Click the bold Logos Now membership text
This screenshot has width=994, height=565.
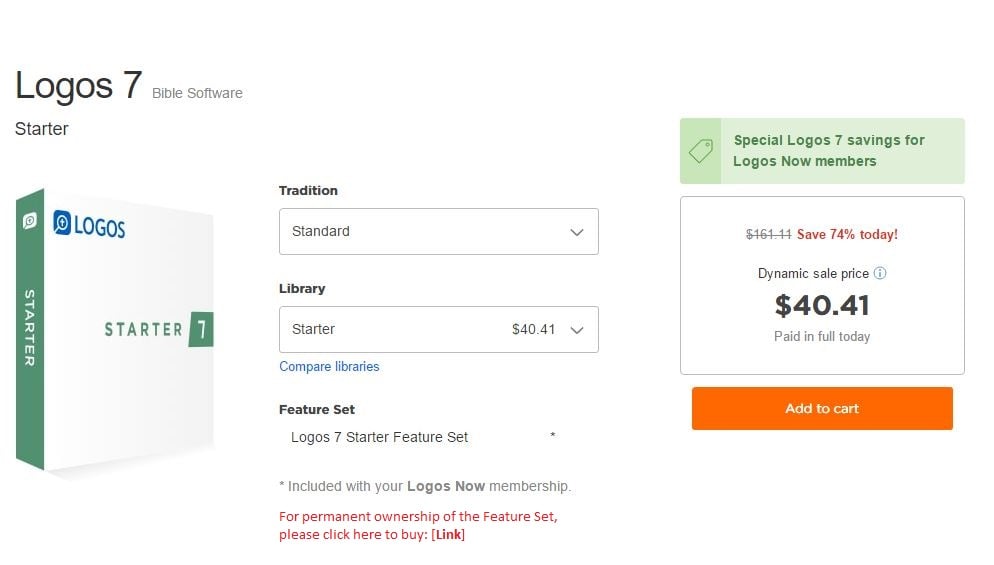(445, 487)
